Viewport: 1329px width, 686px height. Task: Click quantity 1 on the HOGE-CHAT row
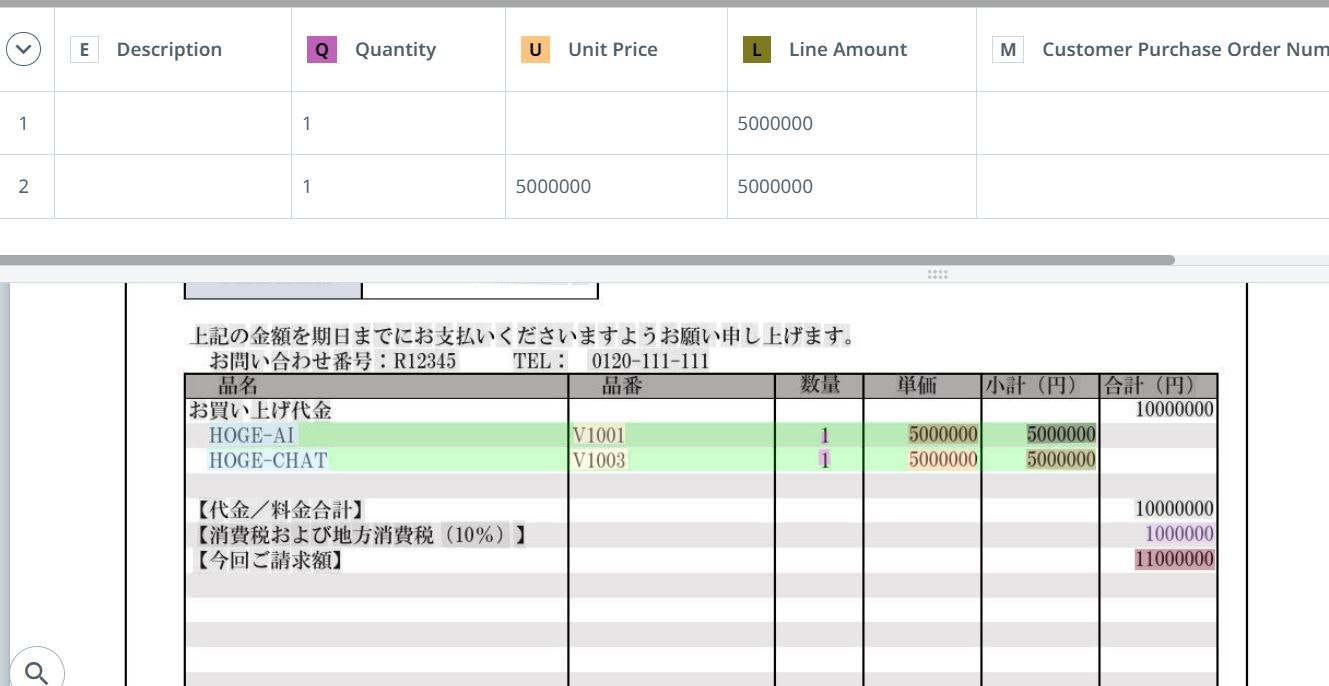point(825,460)
